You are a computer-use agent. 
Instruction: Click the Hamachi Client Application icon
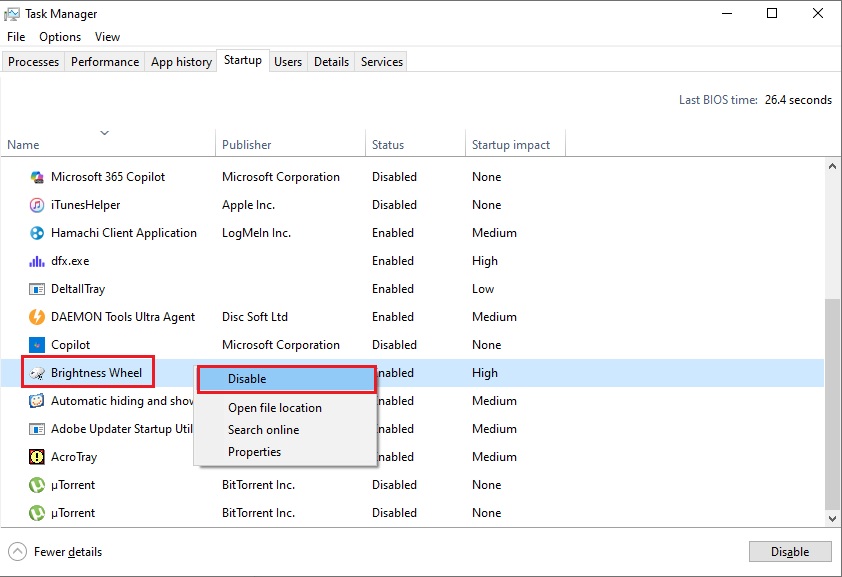click(37, 233)
